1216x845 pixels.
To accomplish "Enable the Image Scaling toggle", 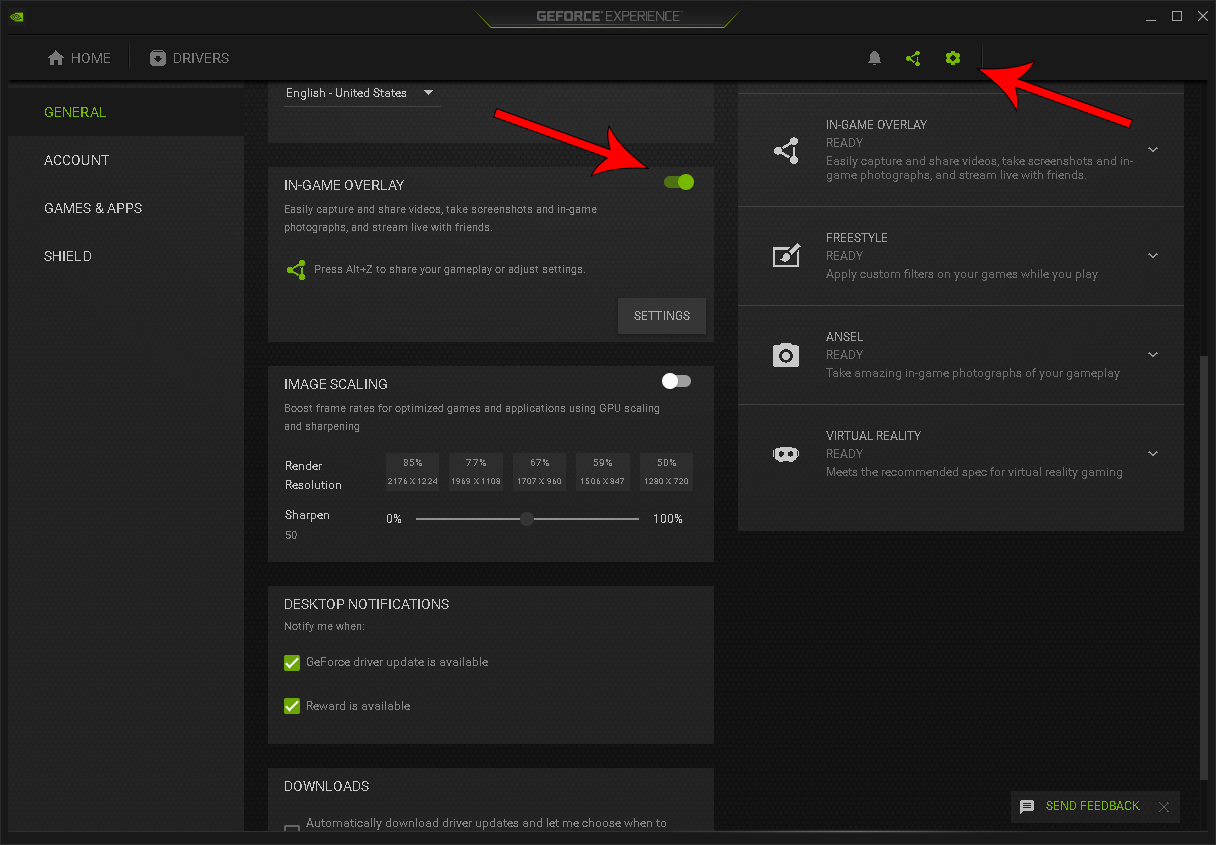I will pos(677,381).
